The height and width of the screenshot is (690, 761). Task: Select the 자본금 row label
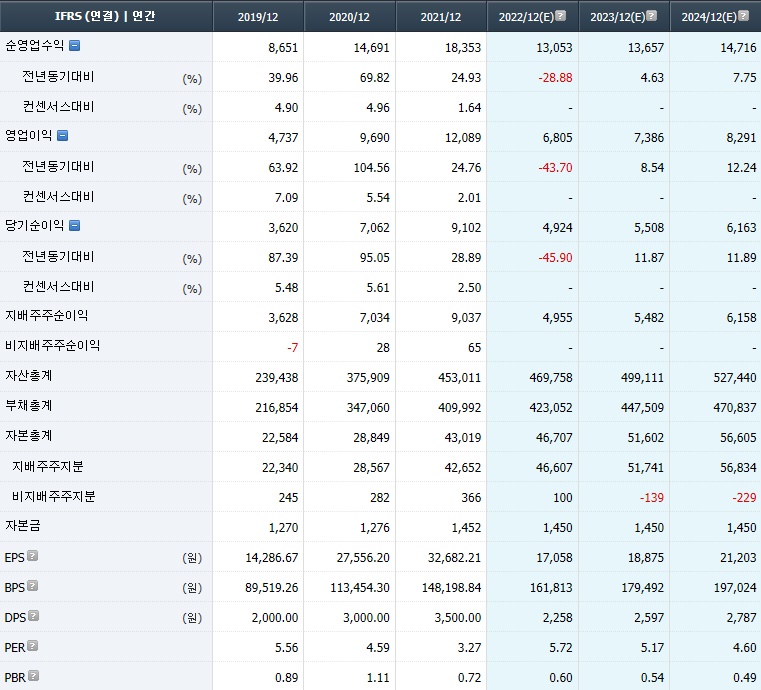click(x=23, y=526)
